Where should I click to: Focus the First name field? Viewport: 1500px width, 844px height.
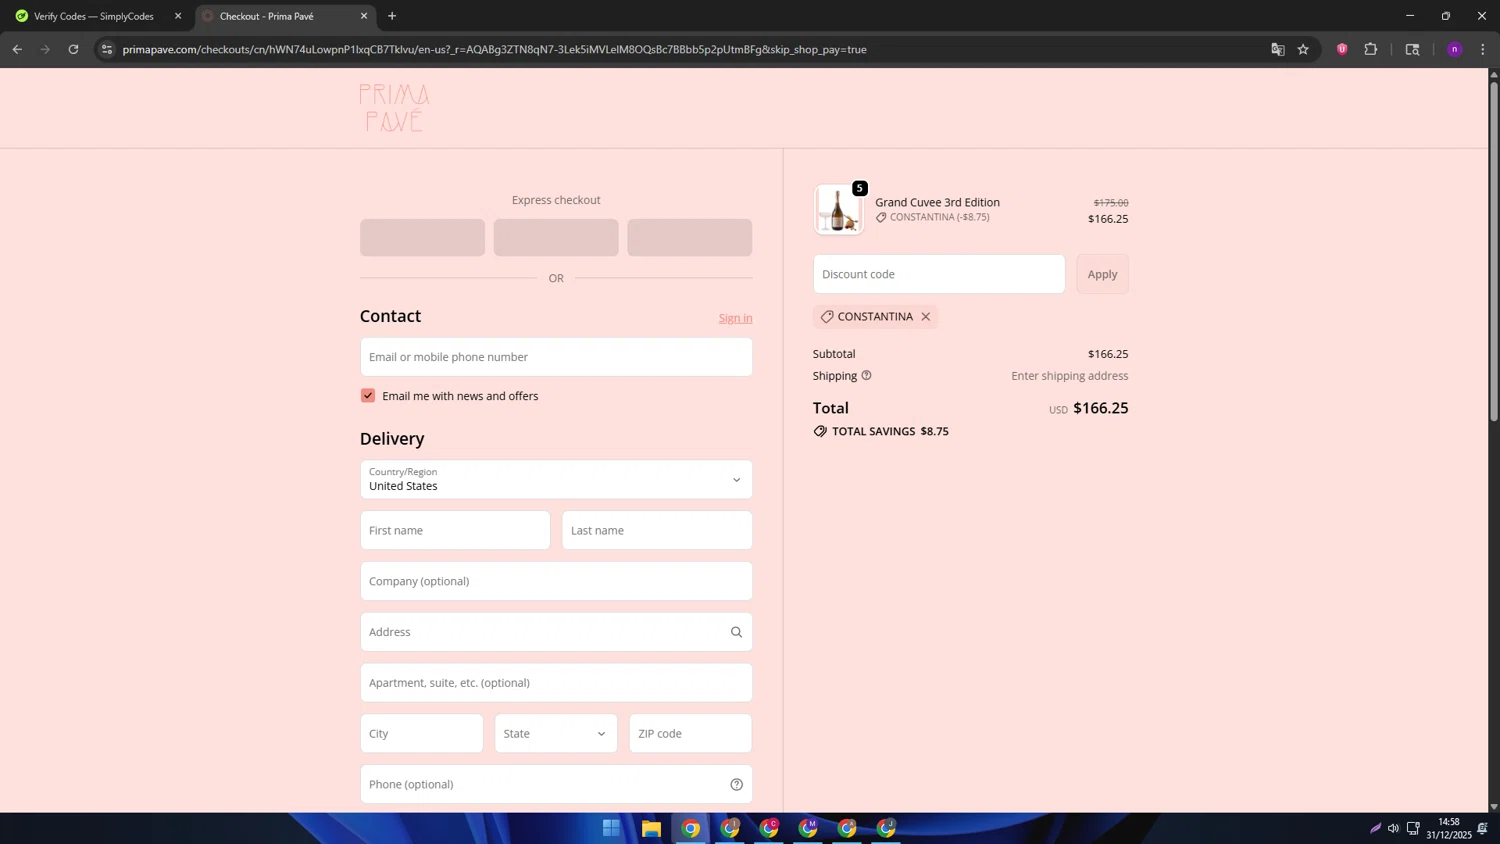455,530
